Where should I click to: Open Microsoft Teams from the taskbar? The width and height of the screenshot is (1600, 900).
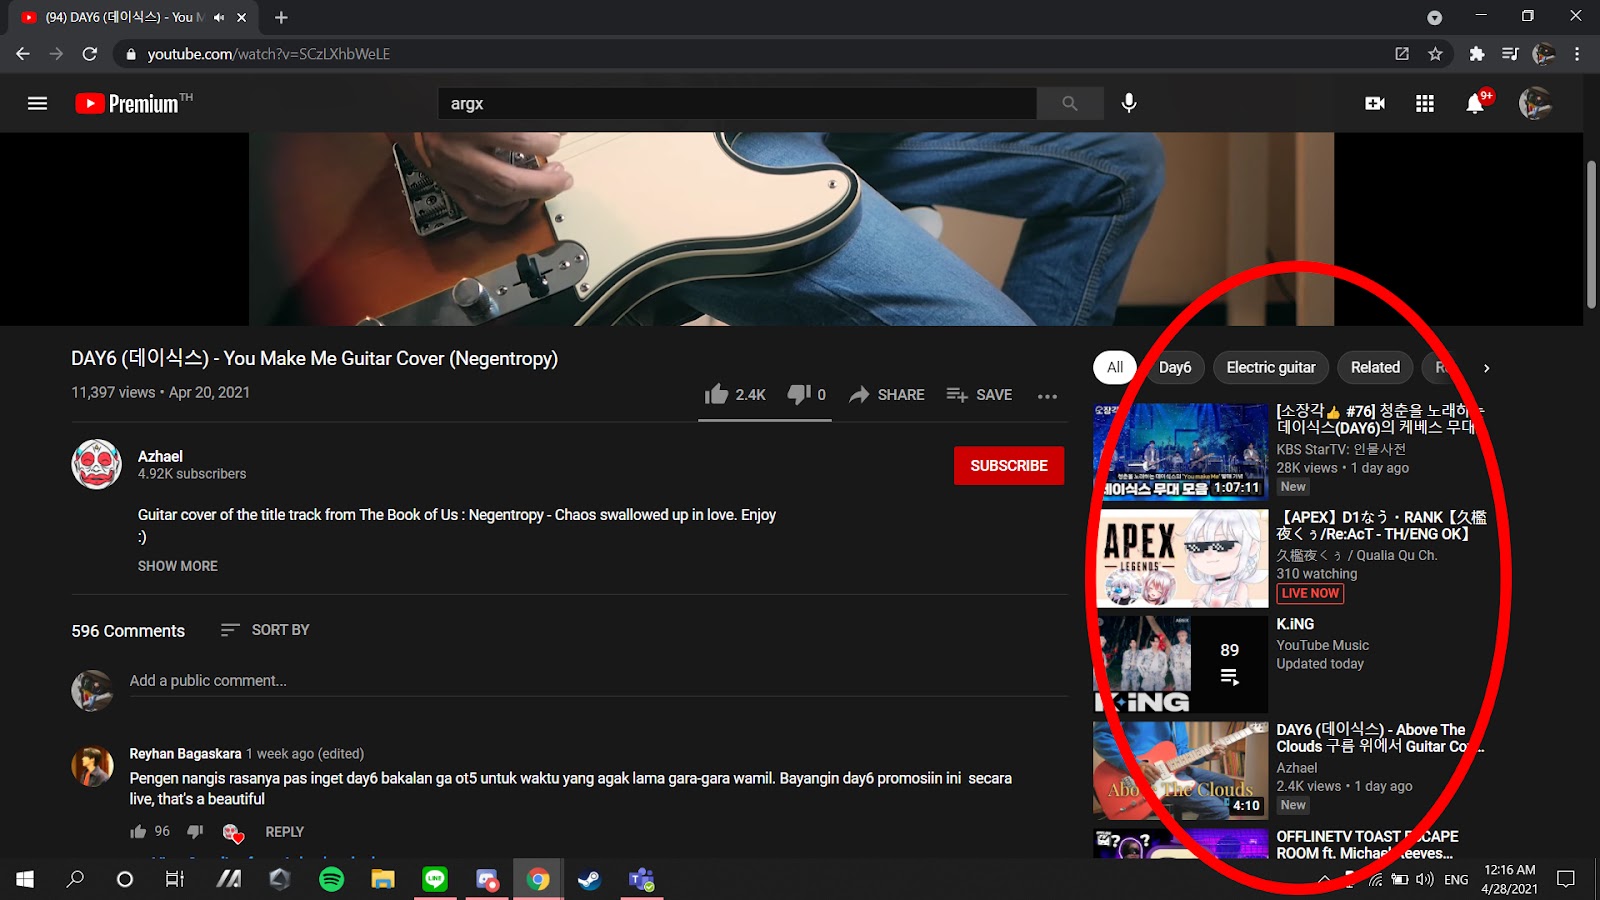click(641, 879)
